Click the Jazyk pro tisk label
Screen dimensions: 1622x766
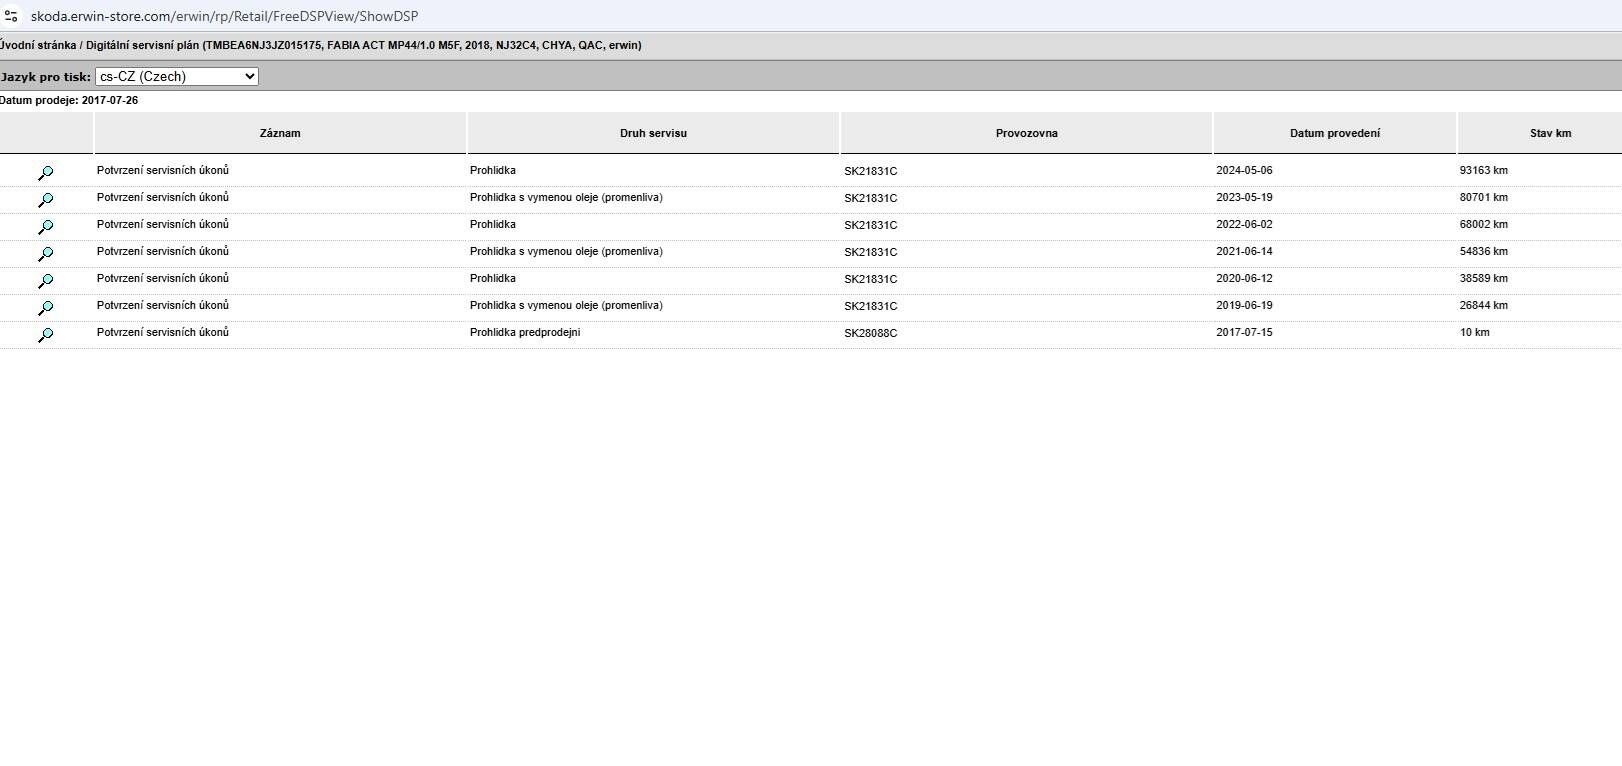46,77
